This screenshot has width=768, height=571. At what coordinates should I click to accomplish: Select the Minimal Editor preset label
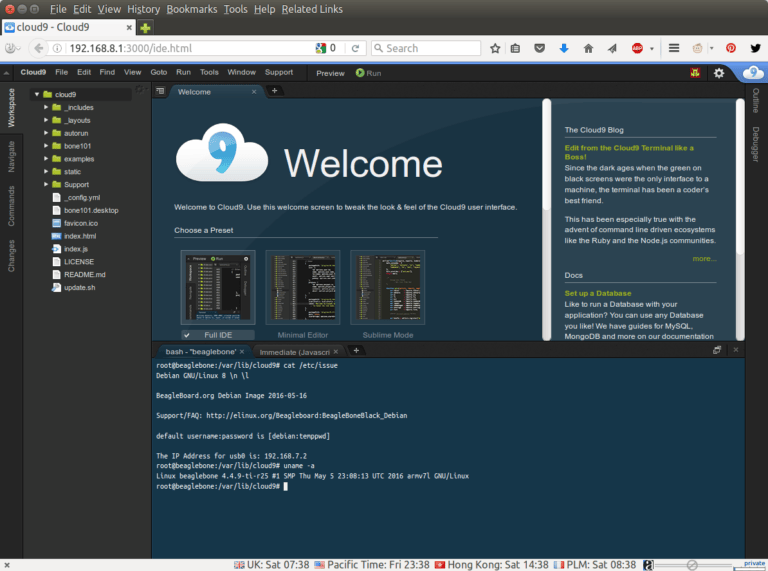(x=303, y=335)
